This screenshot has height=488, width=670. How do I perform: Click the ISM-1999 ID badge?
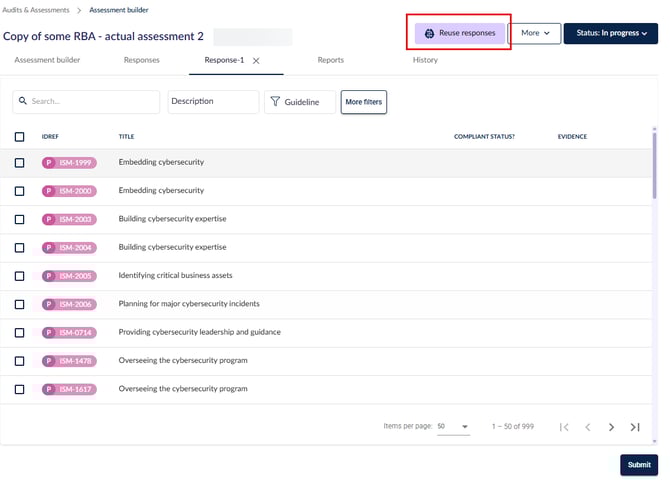[x=69, y=162]
